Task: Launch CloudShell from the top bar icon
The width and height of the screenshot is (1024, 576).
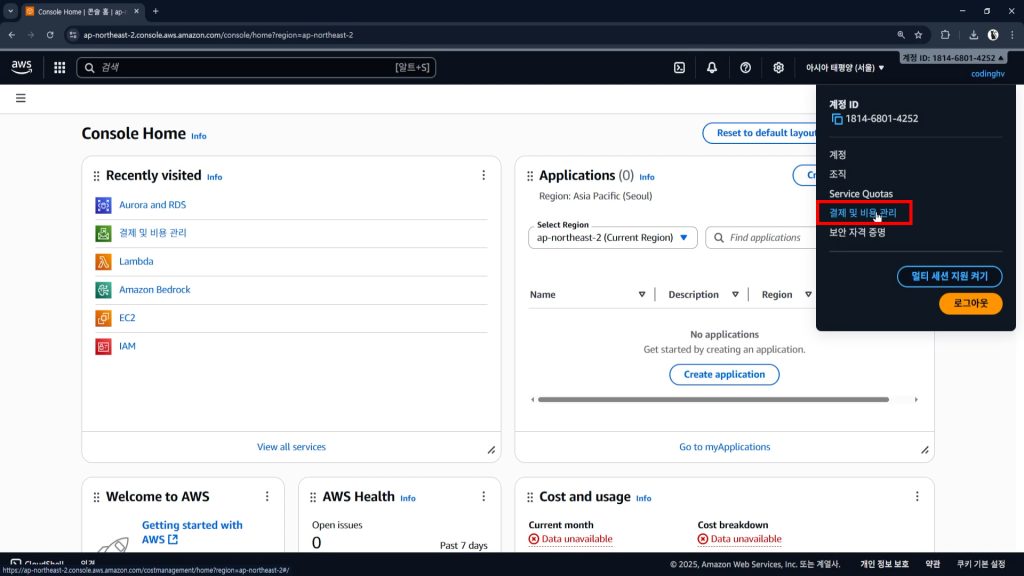Action: (x=679, y=67)
